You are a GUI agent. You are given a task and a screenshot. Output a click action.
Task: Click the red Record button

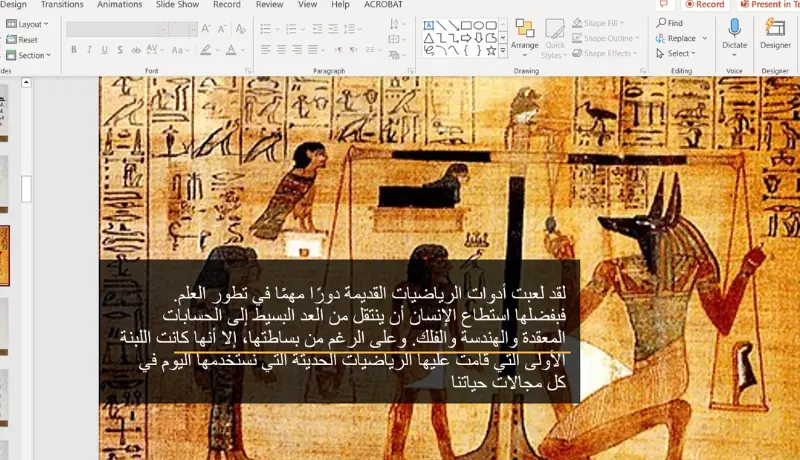pos(705,5)
